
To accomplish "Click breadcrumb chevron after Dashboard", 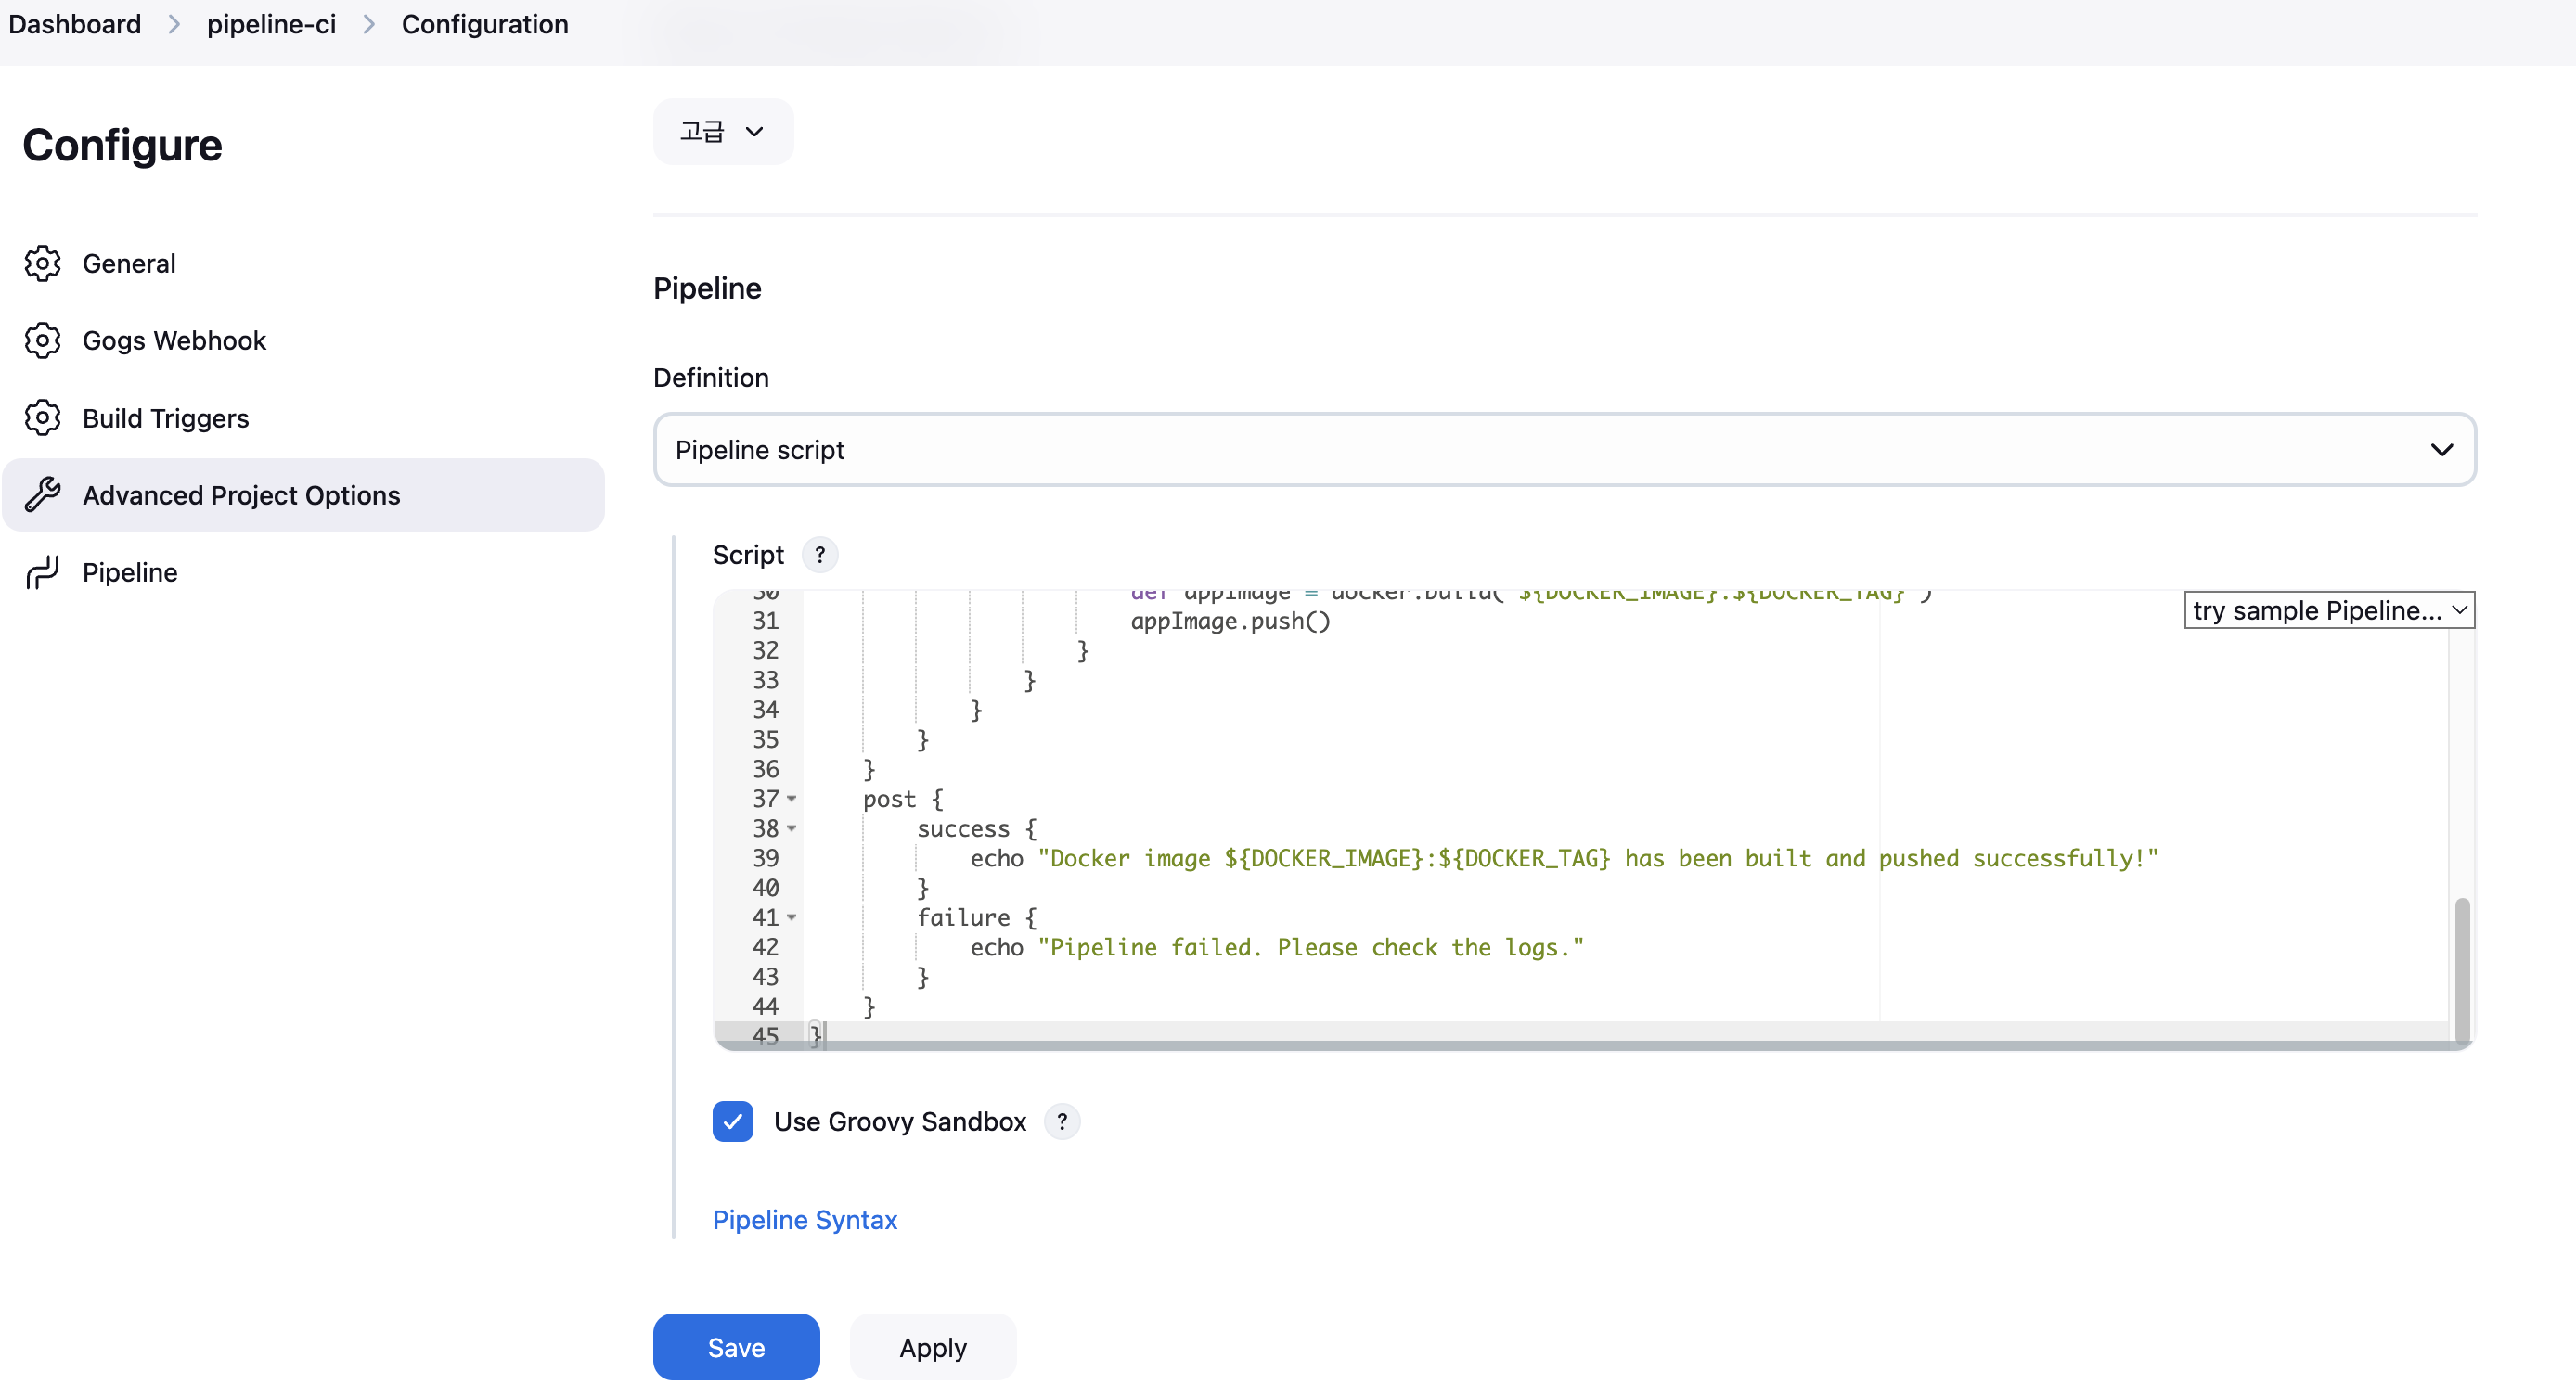I will [174, 24].
